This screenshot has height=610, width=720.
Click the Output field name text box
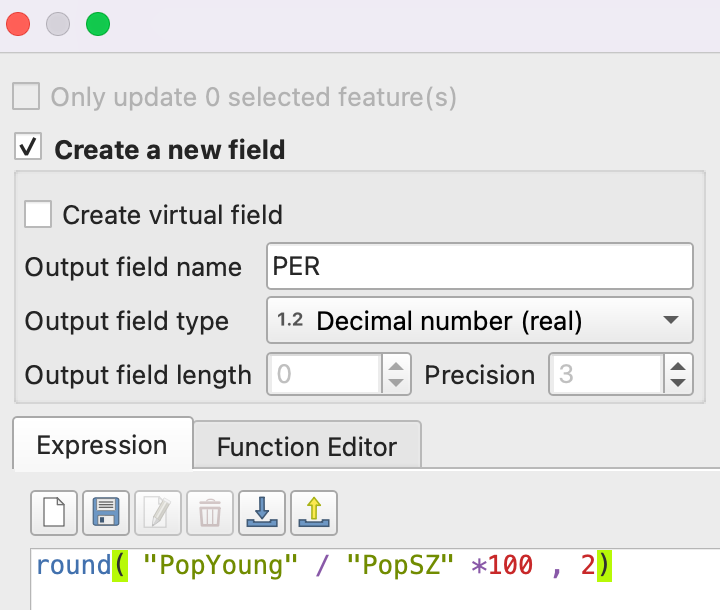[480, 267]
